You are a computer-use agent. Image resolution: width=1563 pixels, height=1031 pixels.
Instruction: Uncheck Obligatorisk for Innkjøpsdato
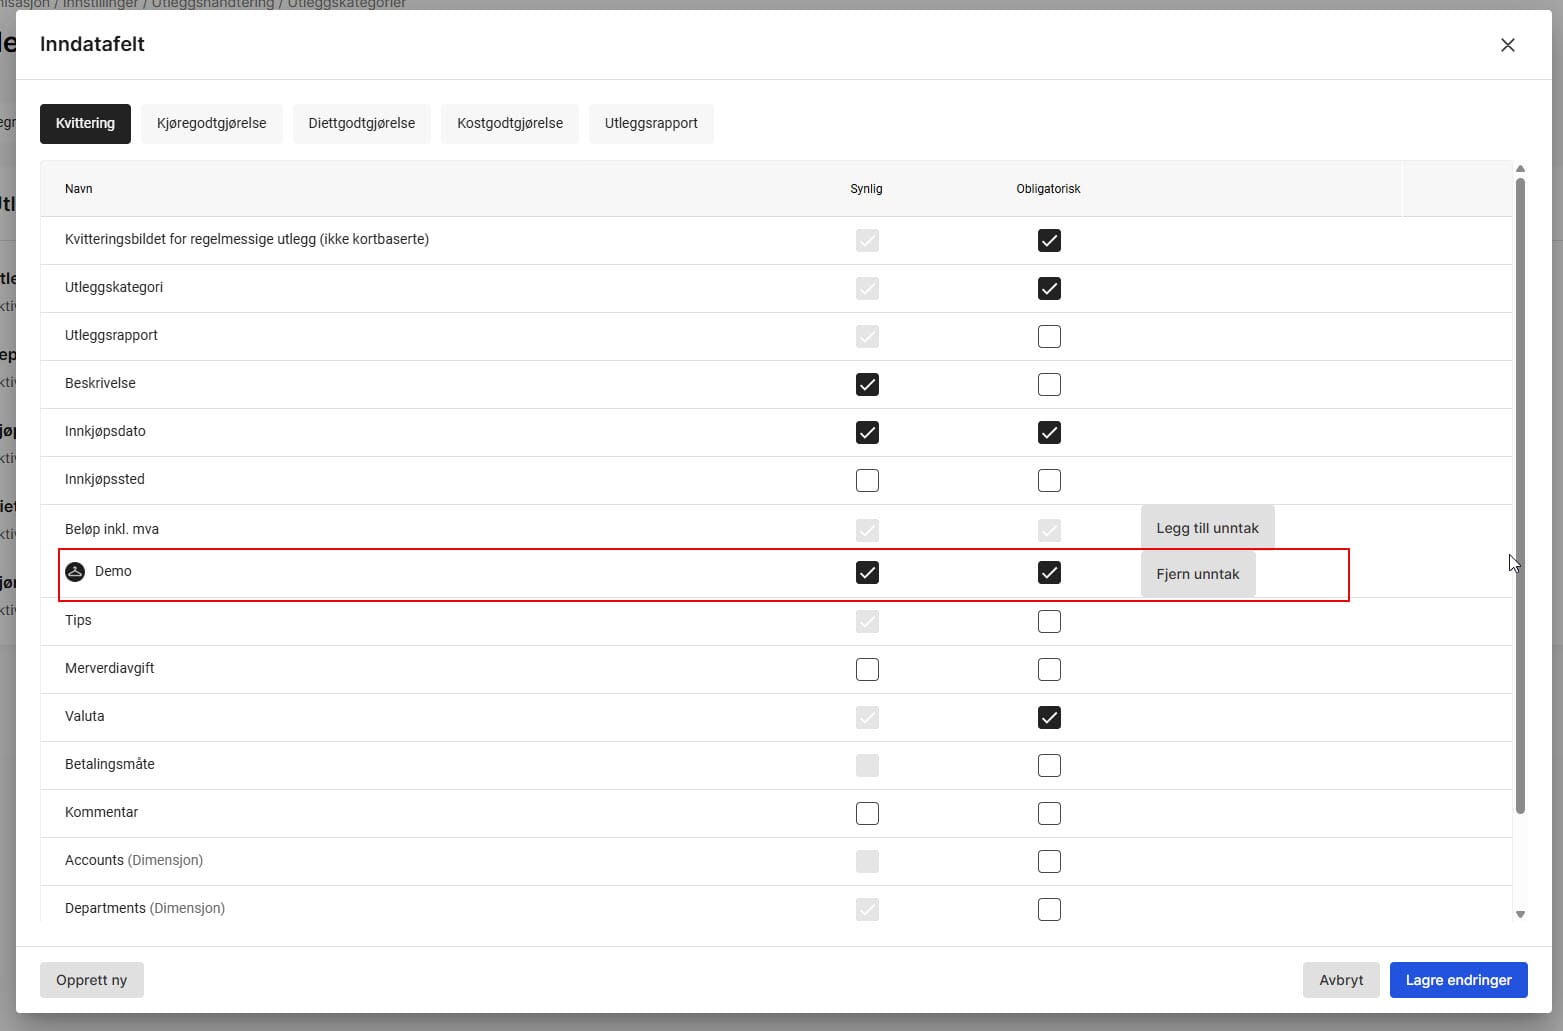[x=1048, y=433]
